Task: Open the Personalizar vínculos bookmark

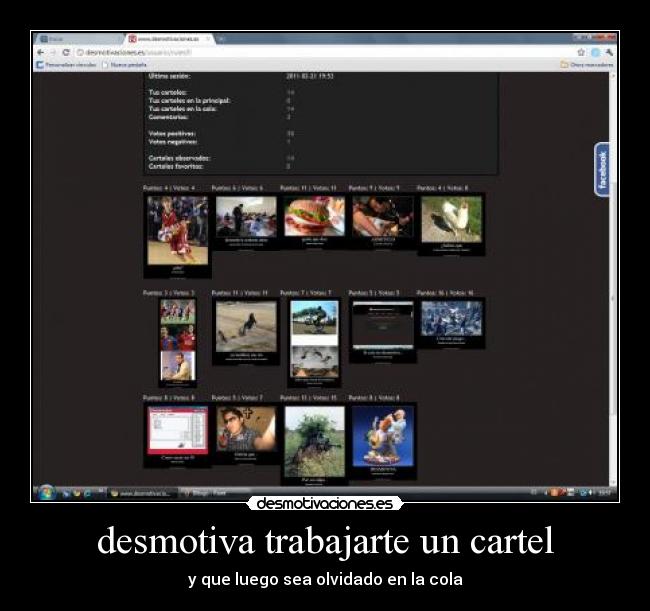Action: click(x=68, y=64)
